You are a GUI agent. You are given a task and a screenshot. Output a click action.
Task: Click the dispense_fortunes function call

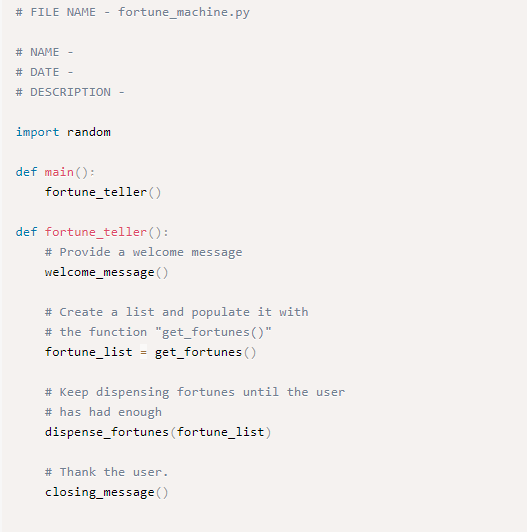[107, 432]
